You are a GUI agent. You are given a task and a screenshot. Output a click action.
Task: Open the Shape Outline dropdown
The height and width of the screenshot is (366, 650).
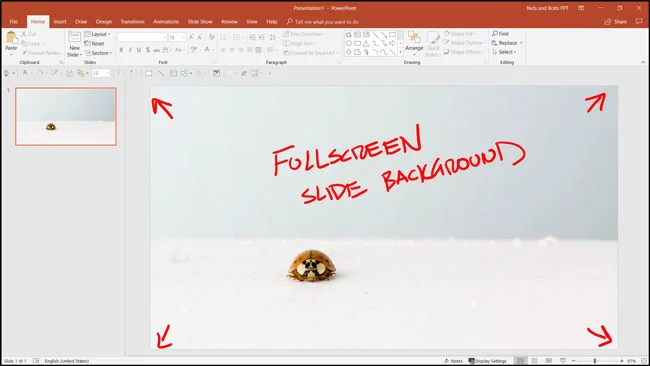coord(464,43)
